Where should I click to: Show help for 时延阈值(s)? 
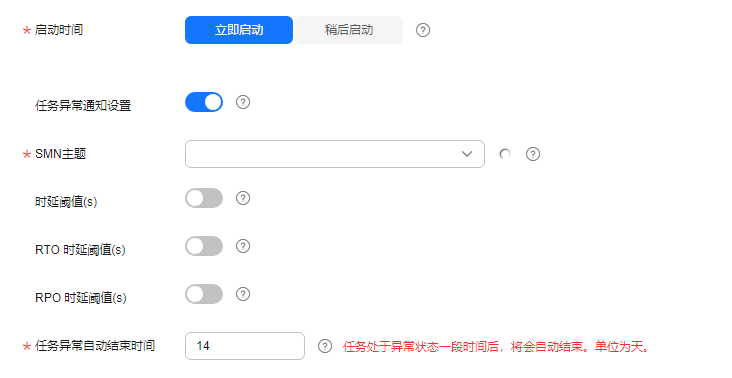[x=243, y=198]
